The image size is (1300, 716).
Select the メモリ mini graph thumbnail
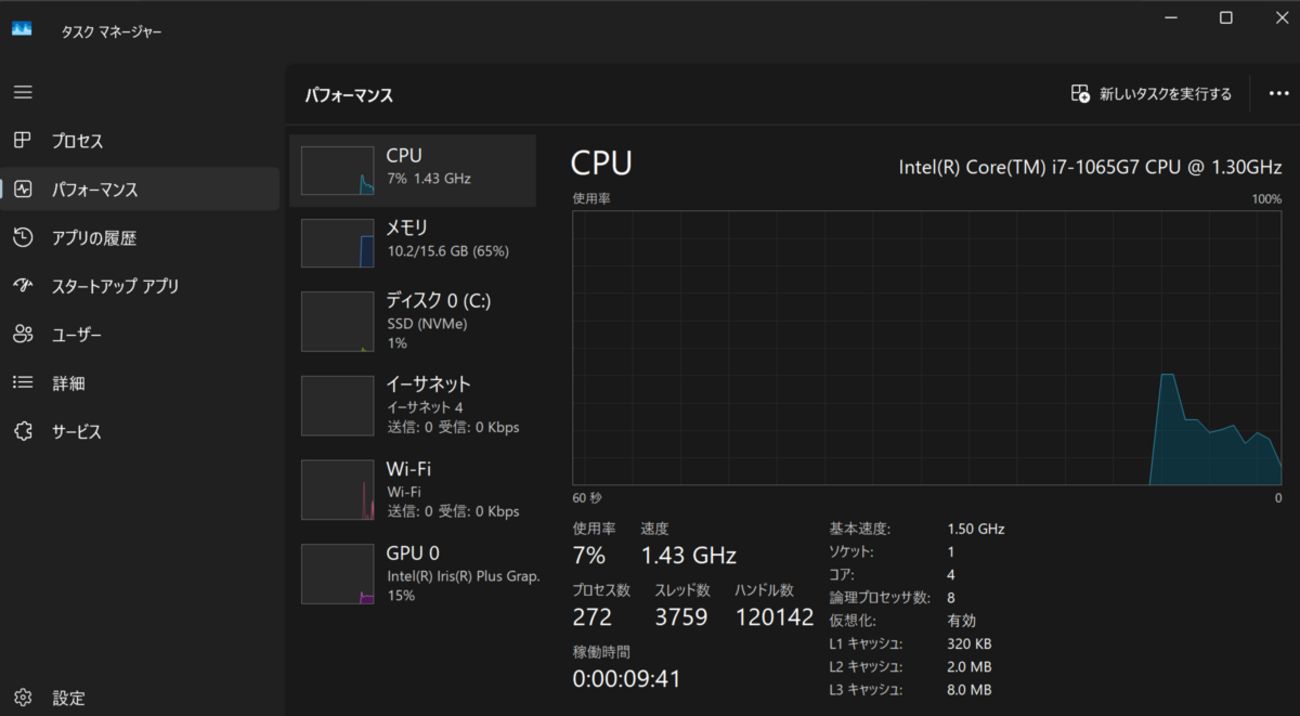click(x=337, y=243)
